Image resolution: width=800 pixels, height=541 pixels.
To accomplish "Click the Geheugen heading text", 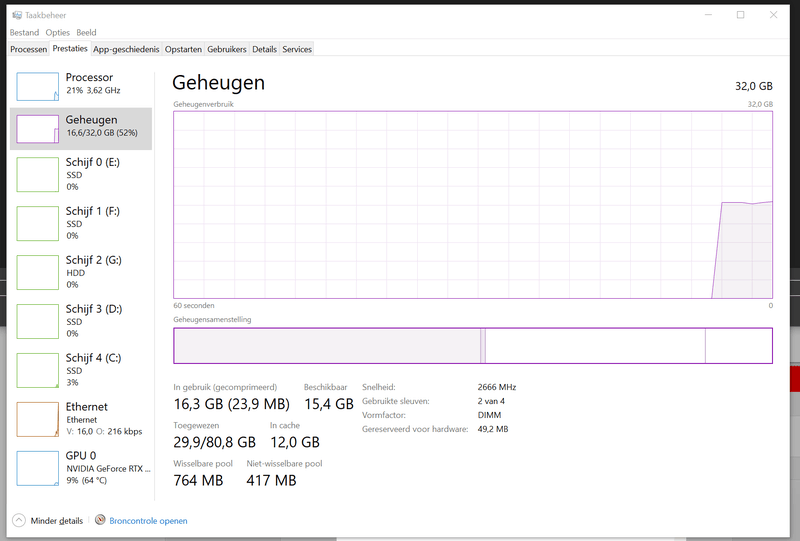I will (x=218, y=83).
